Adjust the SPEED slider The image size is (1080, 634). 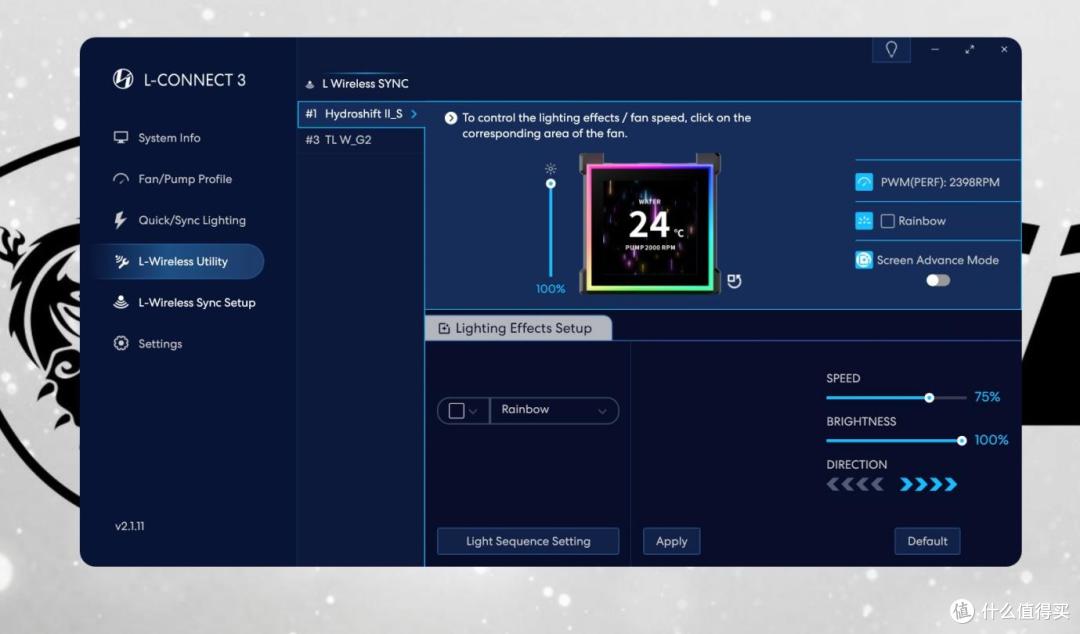[x=896, y=398]
